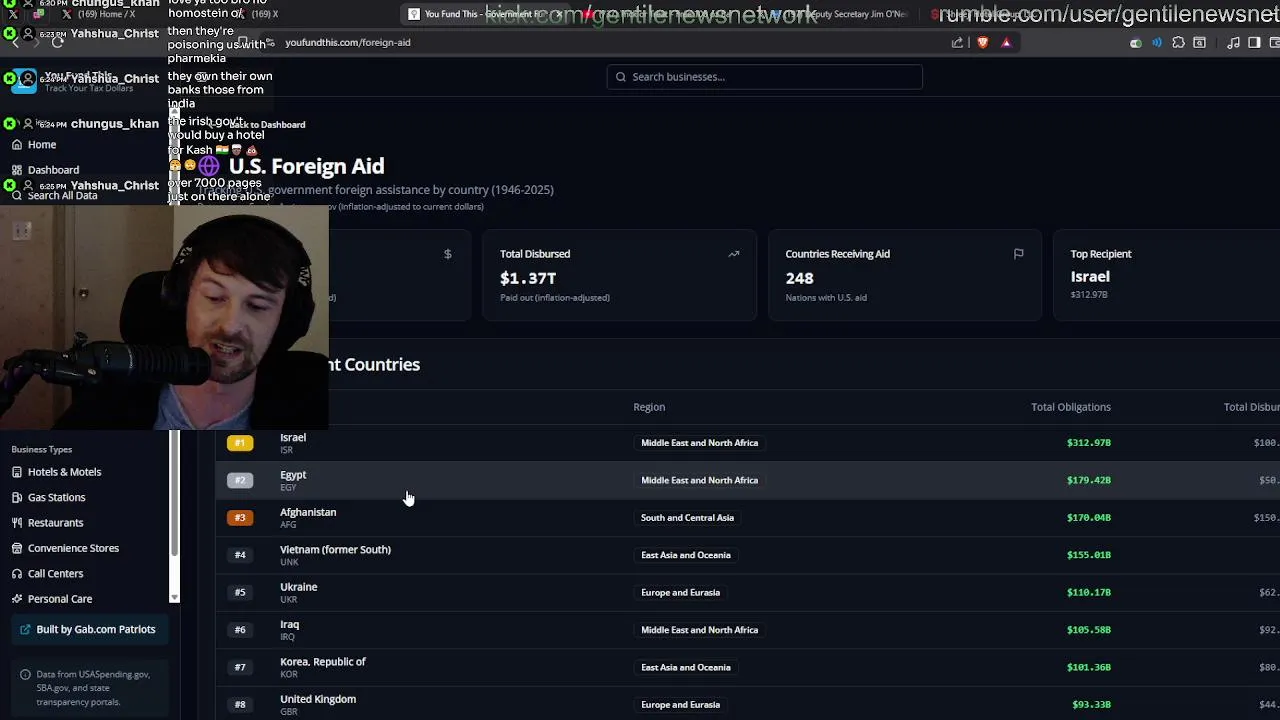Click the Total Obligations column header

pyautogui.click(x=1071, y=407)
